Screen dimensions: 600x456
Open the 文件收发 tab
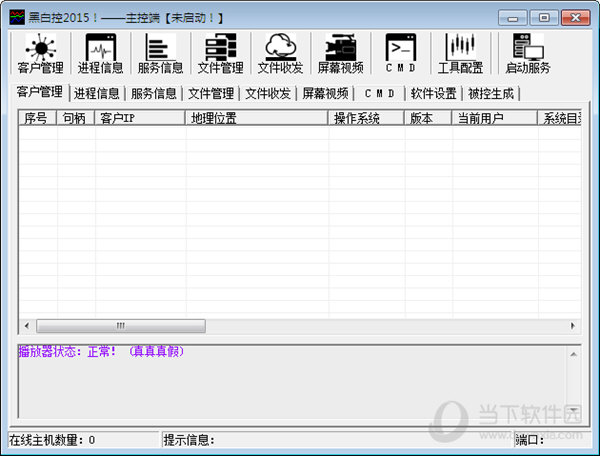tap(268, 94)
